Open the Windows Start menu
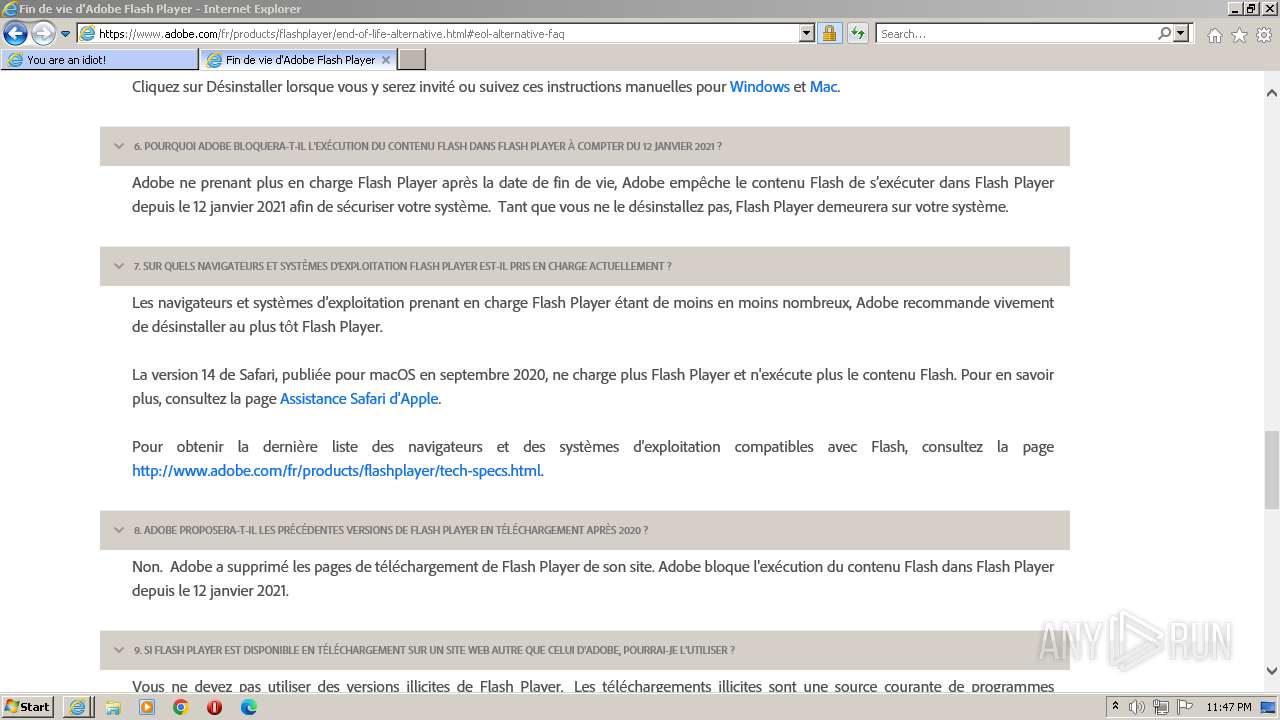The width and height of the screenshot is (1280, 720). pyautogui.click(x=28, y=707)
